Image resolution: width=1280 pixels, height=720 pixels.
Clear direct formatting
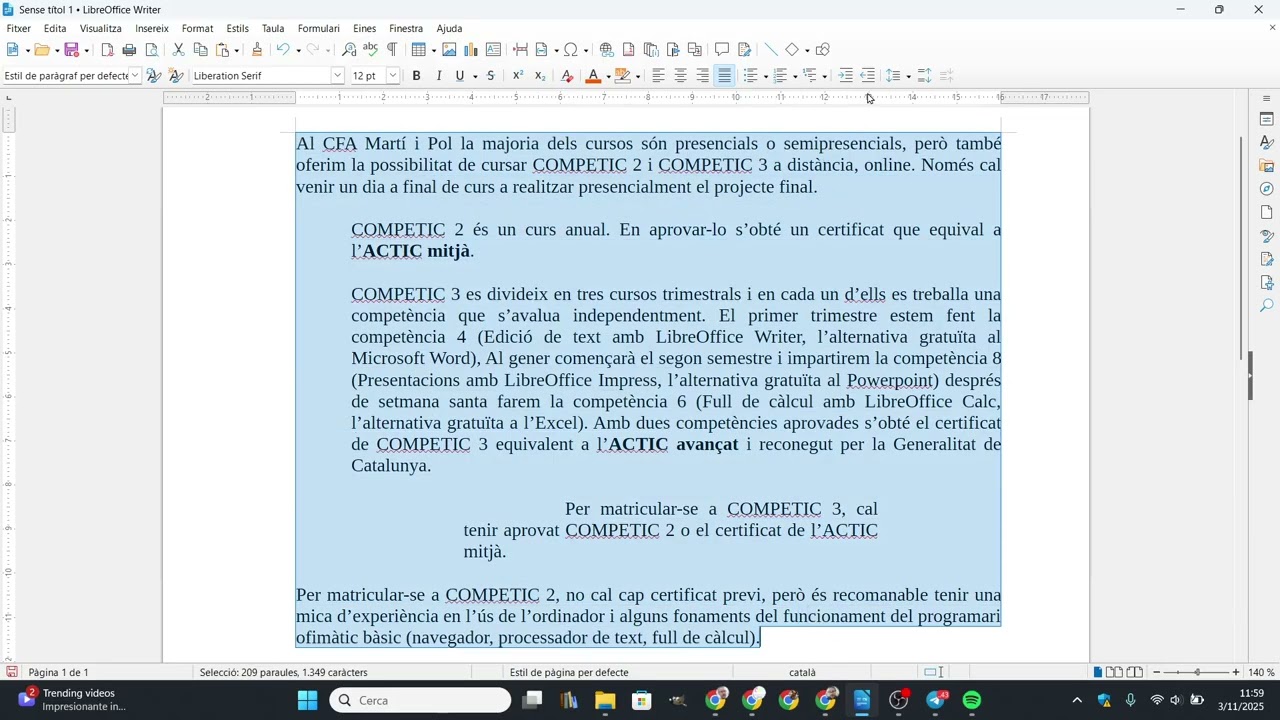[567, 76]
